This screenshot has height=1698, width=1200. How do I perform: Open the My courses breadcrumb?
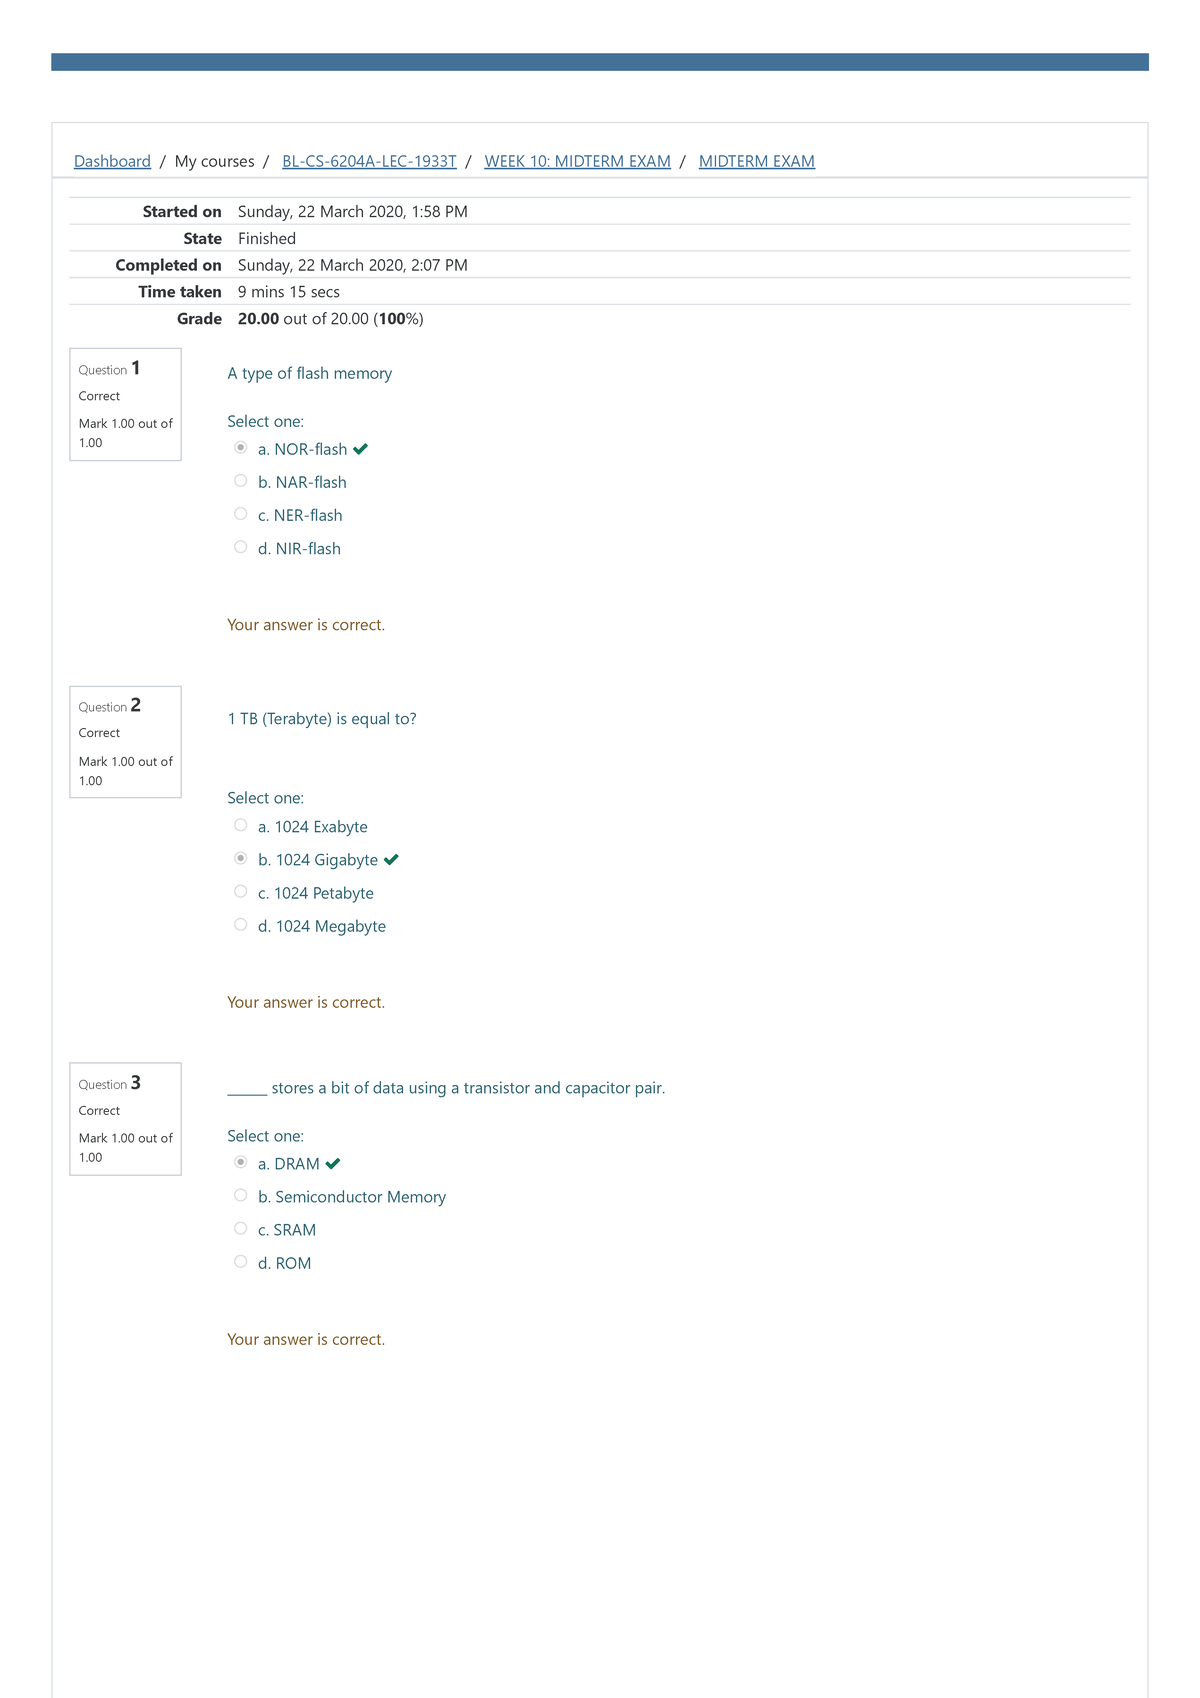coord(212,161)
